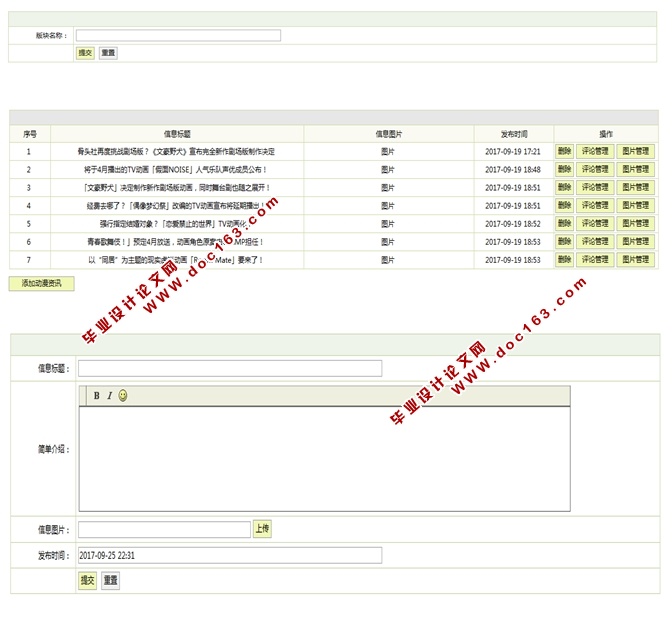Delete row 3 news entry
The height and width of the screenshot is (628, 672).
(564, 187)
